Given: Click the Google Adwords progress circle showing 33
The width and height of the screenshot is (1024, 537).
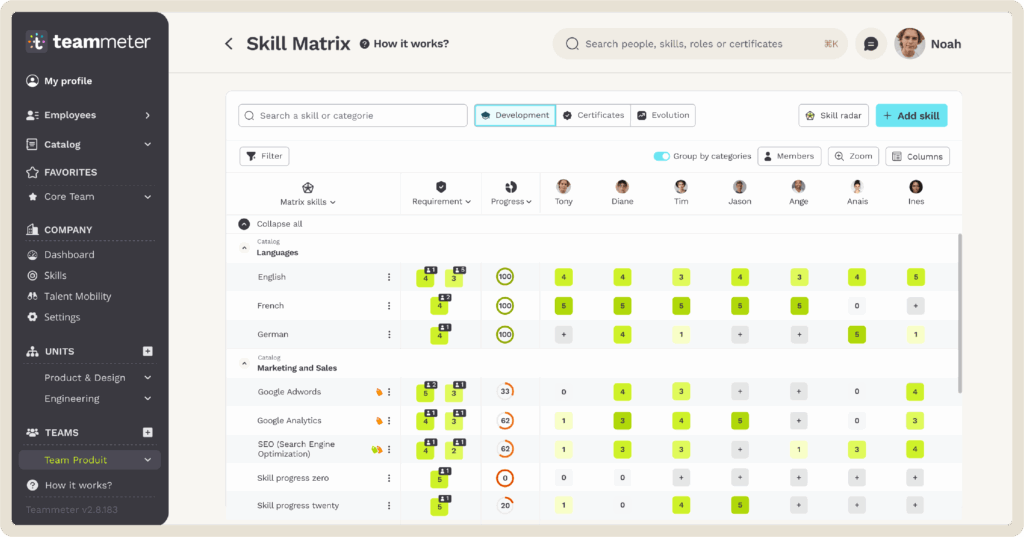Looking at the screenshot, I should 505,392.
